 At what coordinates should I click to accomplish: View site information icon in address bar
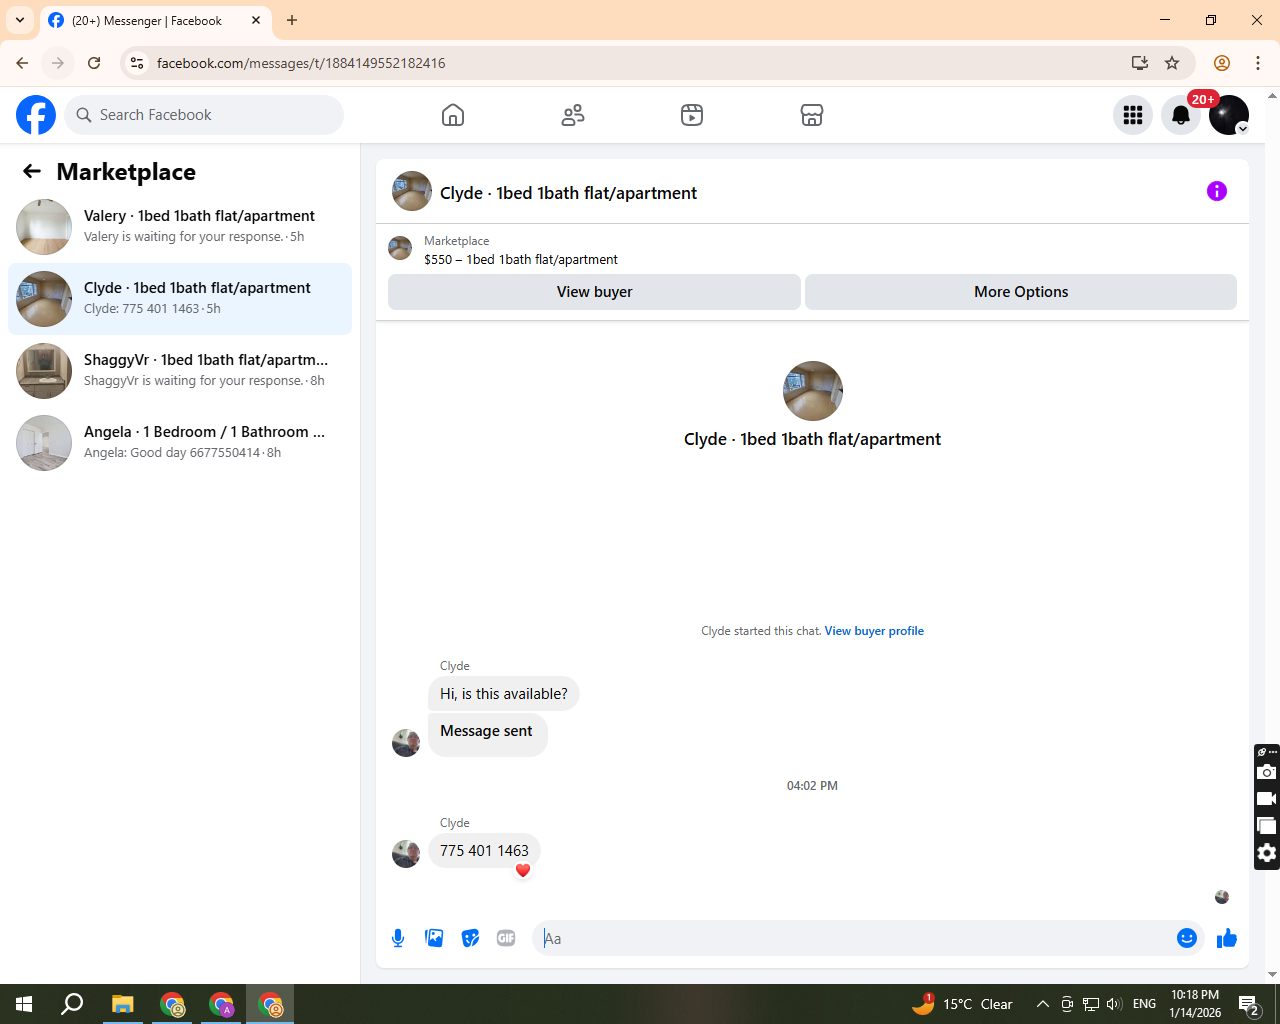coord(137,63)
